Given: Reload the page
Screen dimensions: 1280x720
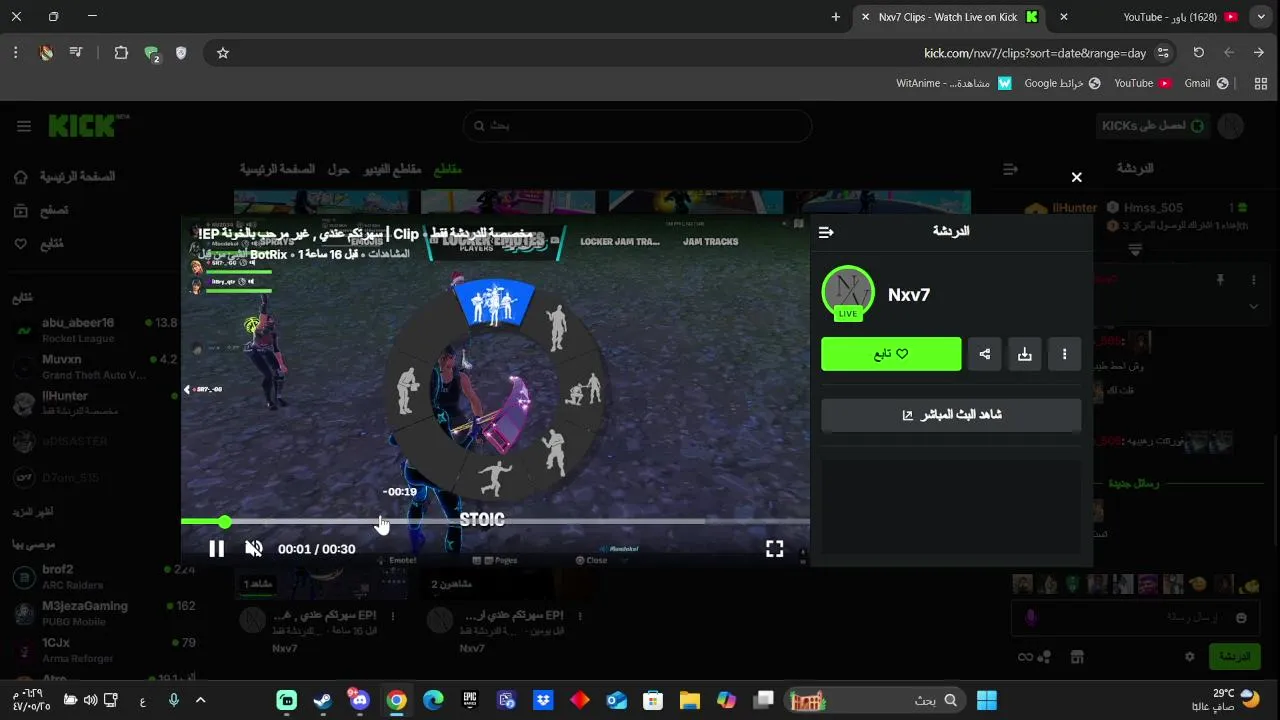Looking at the screenshot, I should (1198, 53).
